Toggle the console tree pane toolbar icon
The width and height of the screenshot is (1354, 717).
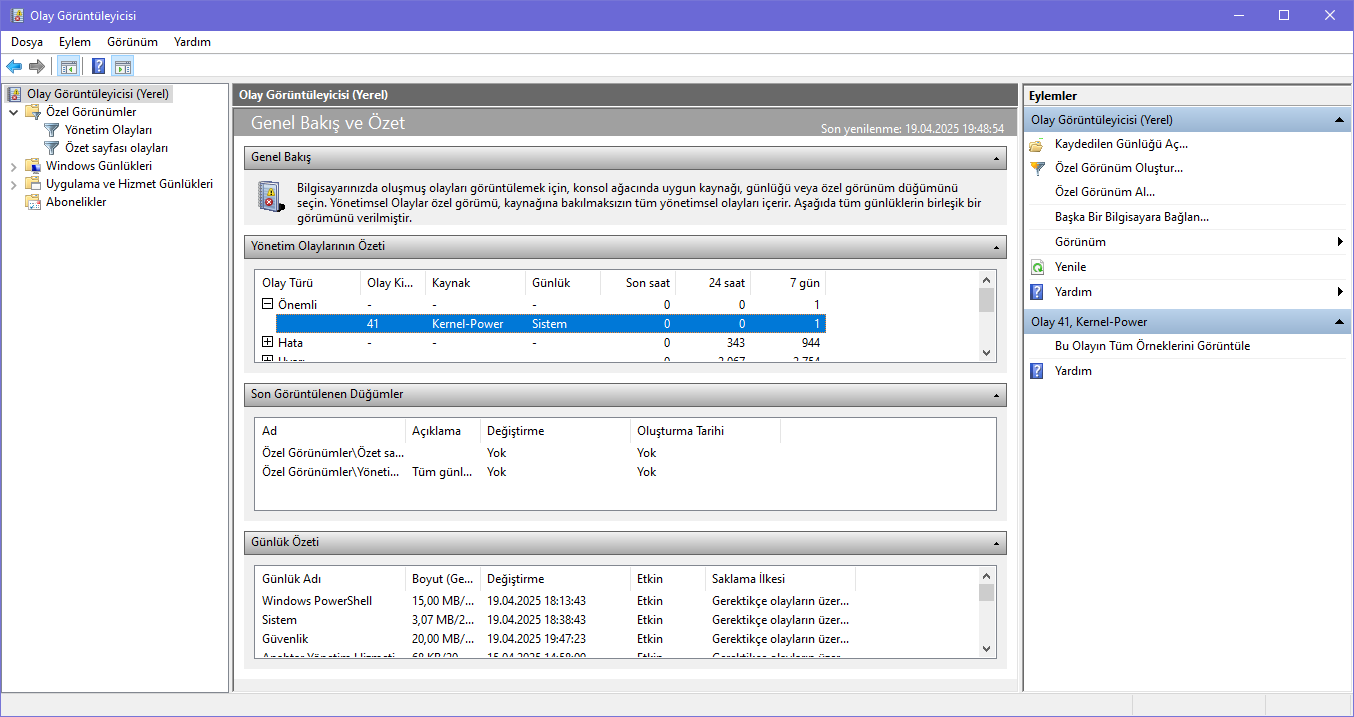tap(68, 67)
